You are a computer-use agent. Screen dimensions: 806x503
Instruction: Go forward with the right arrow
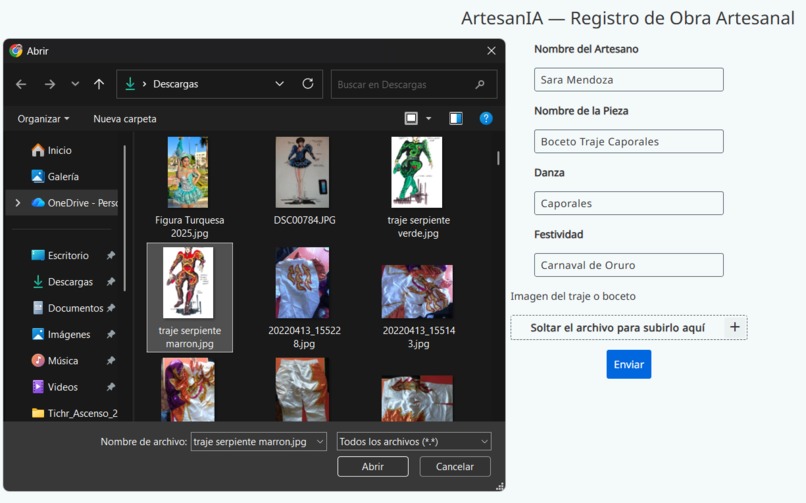[50, 84]
